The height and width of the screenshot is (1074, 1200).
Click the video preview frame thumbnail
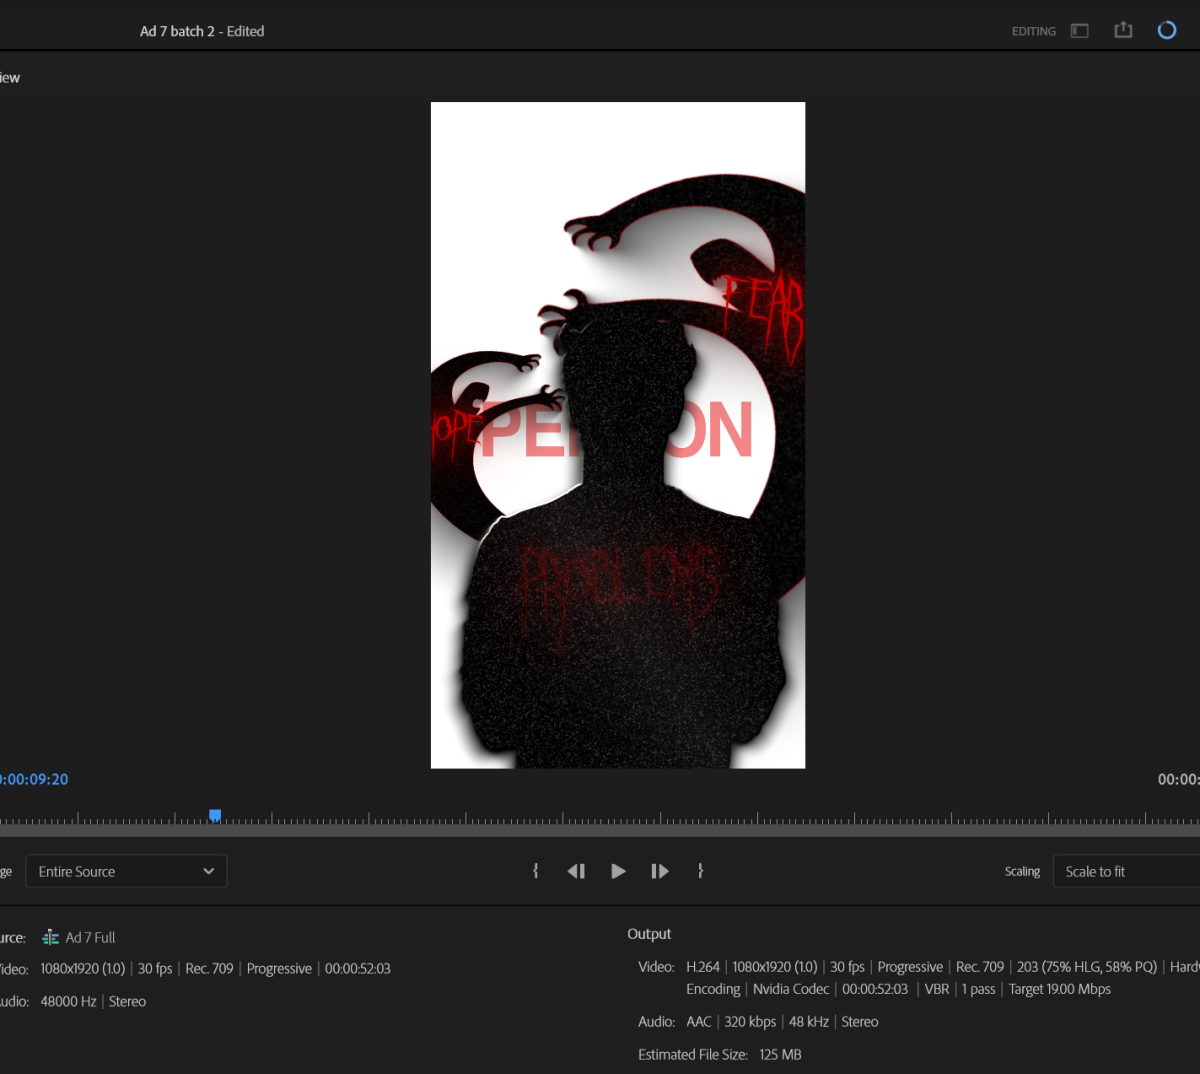617,435
